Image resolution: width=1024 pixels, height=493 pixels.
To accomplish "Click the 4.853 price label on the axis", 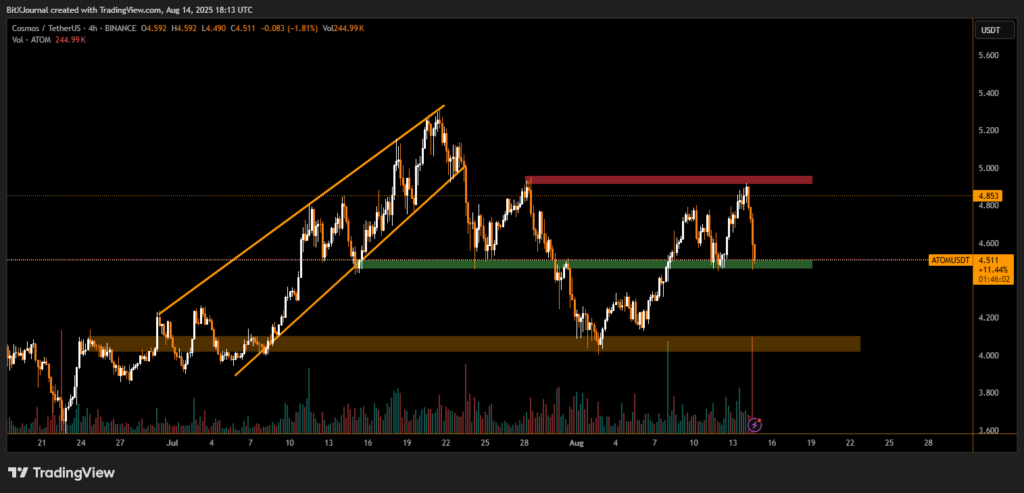I will pos(988,196).
